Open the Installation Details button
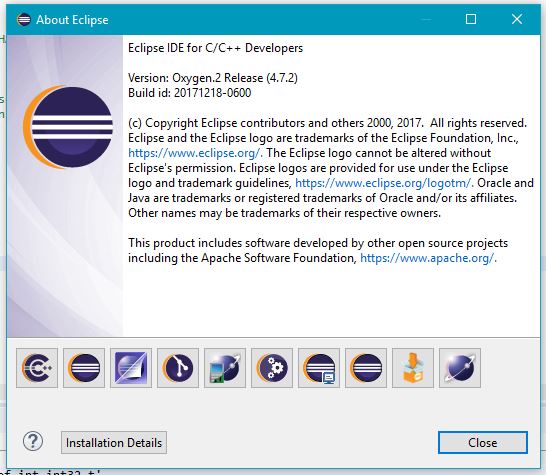Image resolution: width=546 pixels, height=475 pixels. (x=114, y=443)
